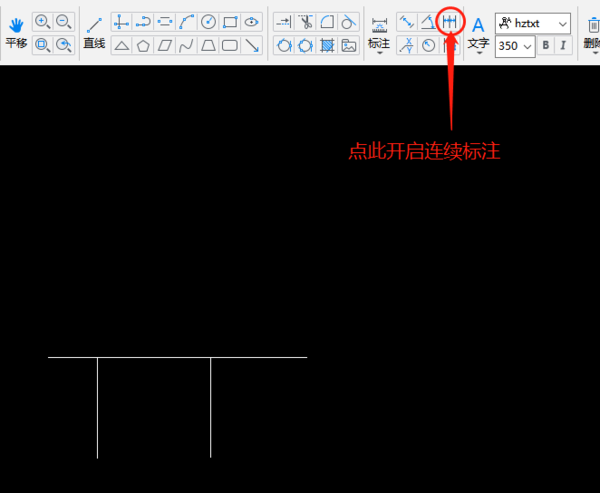Image resolution: width=600 pixels, height=493 pixels.
Task: Toggle italic I text formatting
Action: [x=563, y=45]
